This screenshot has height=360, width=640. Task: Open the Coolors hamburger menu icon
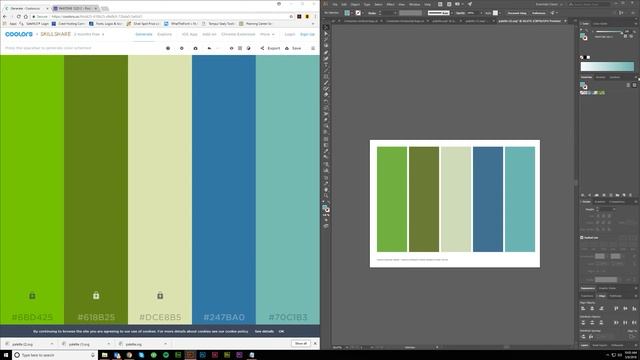[x=313, y=48]
